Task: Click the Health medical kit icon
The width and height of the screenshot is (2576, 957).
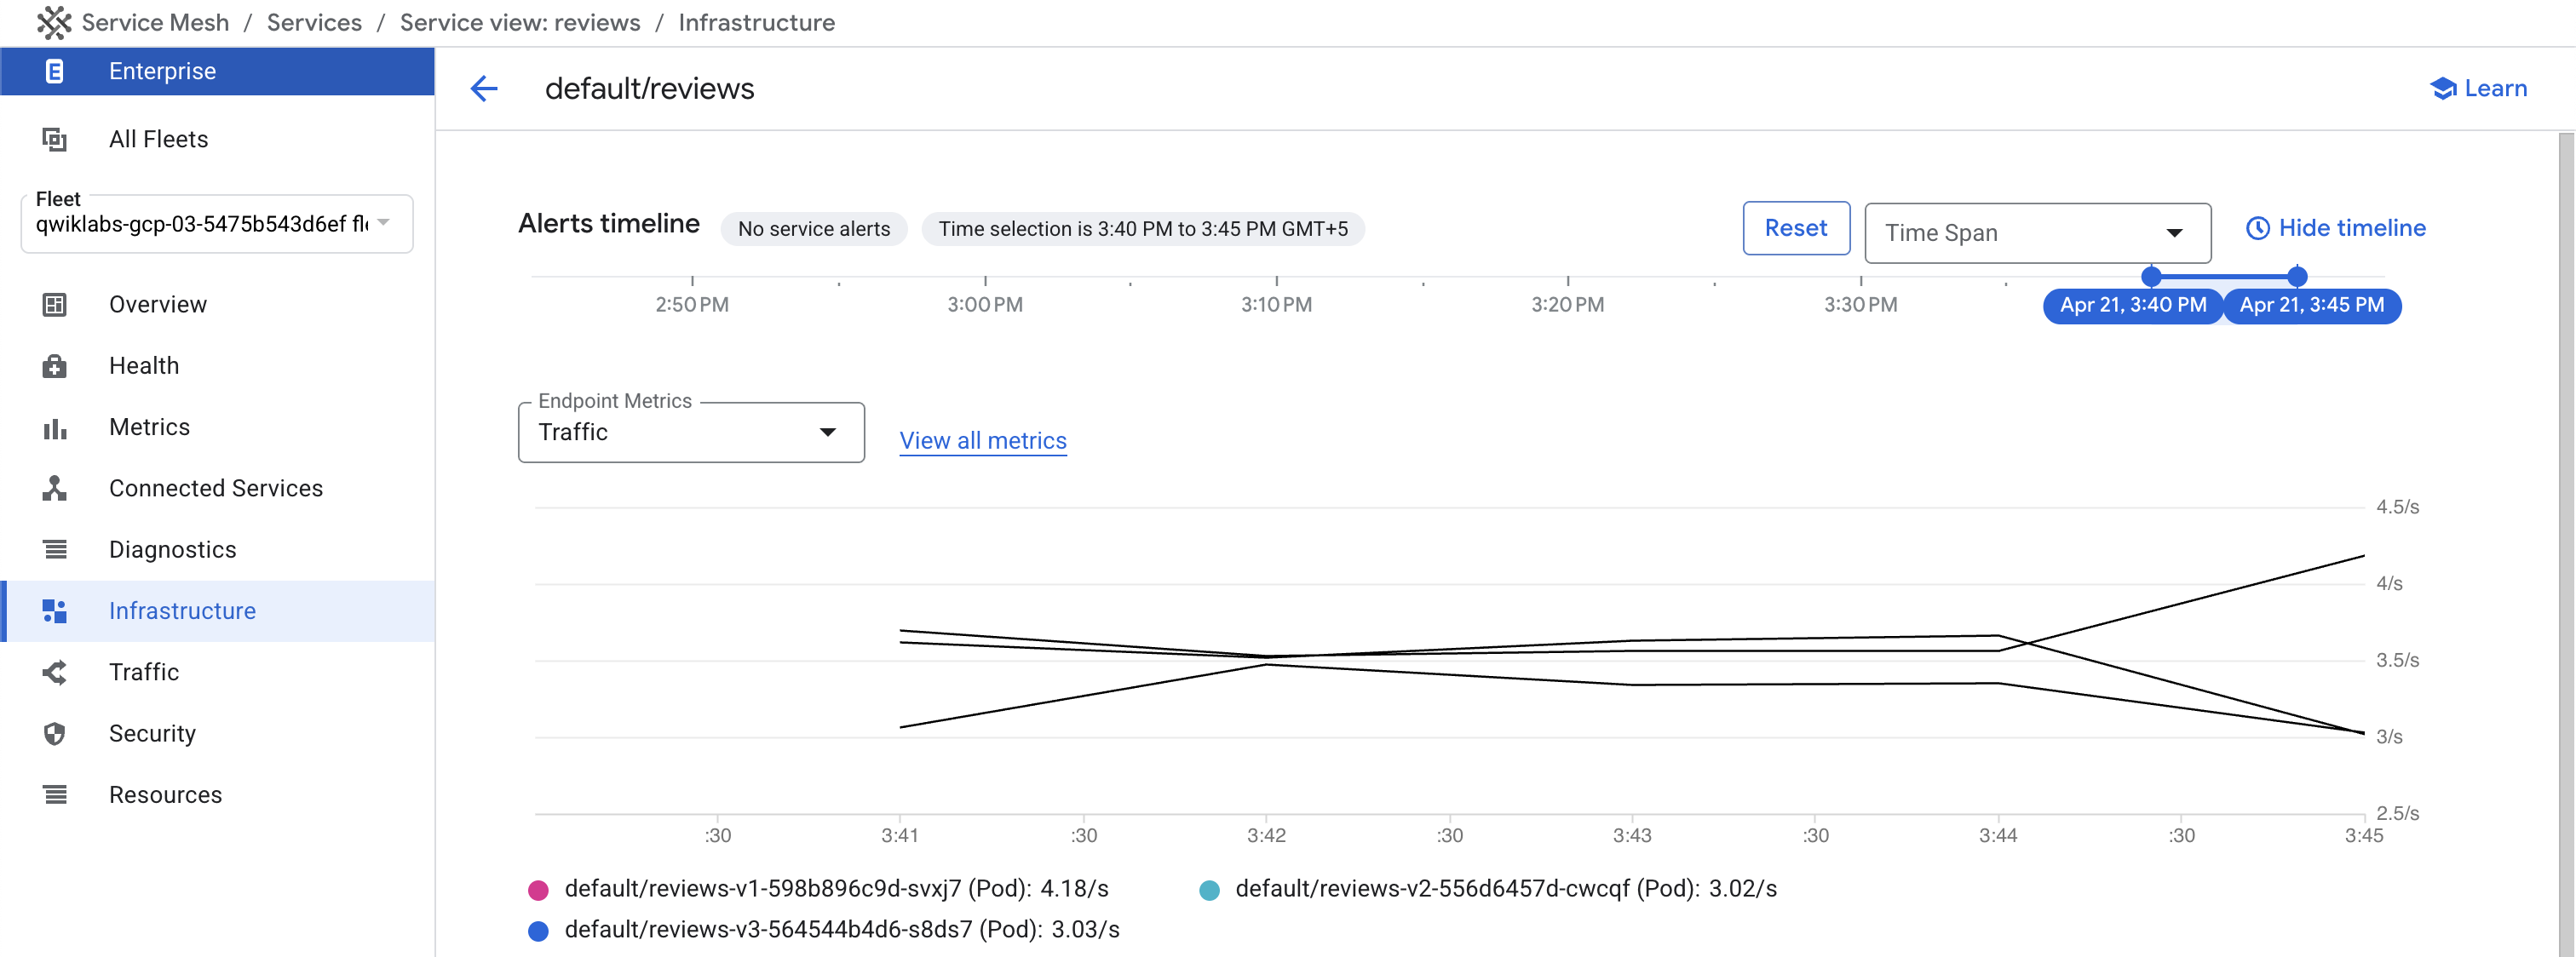Action: (55, 366)
